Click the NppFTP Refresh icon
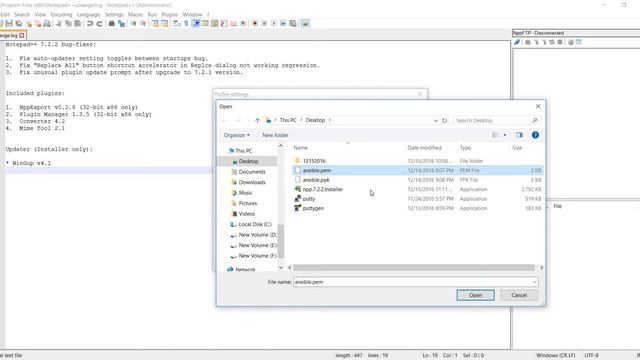Screen dimensions: 640x360 pos(551,42)
